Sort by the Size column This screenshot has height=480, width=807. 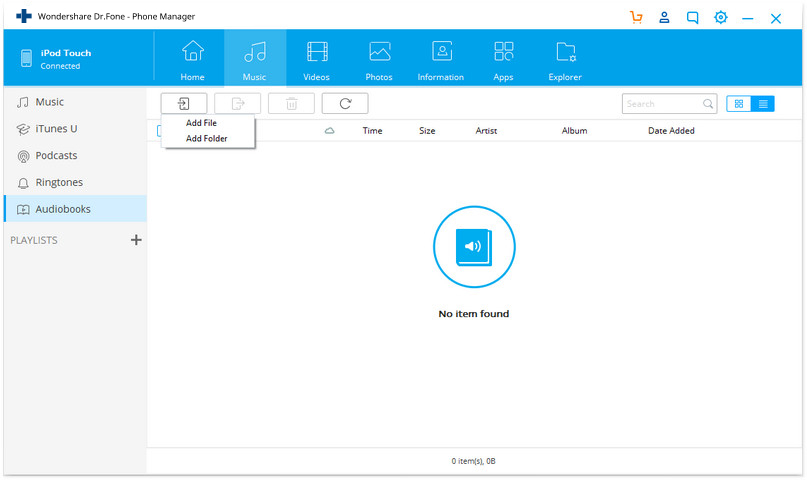coord(427,131)
